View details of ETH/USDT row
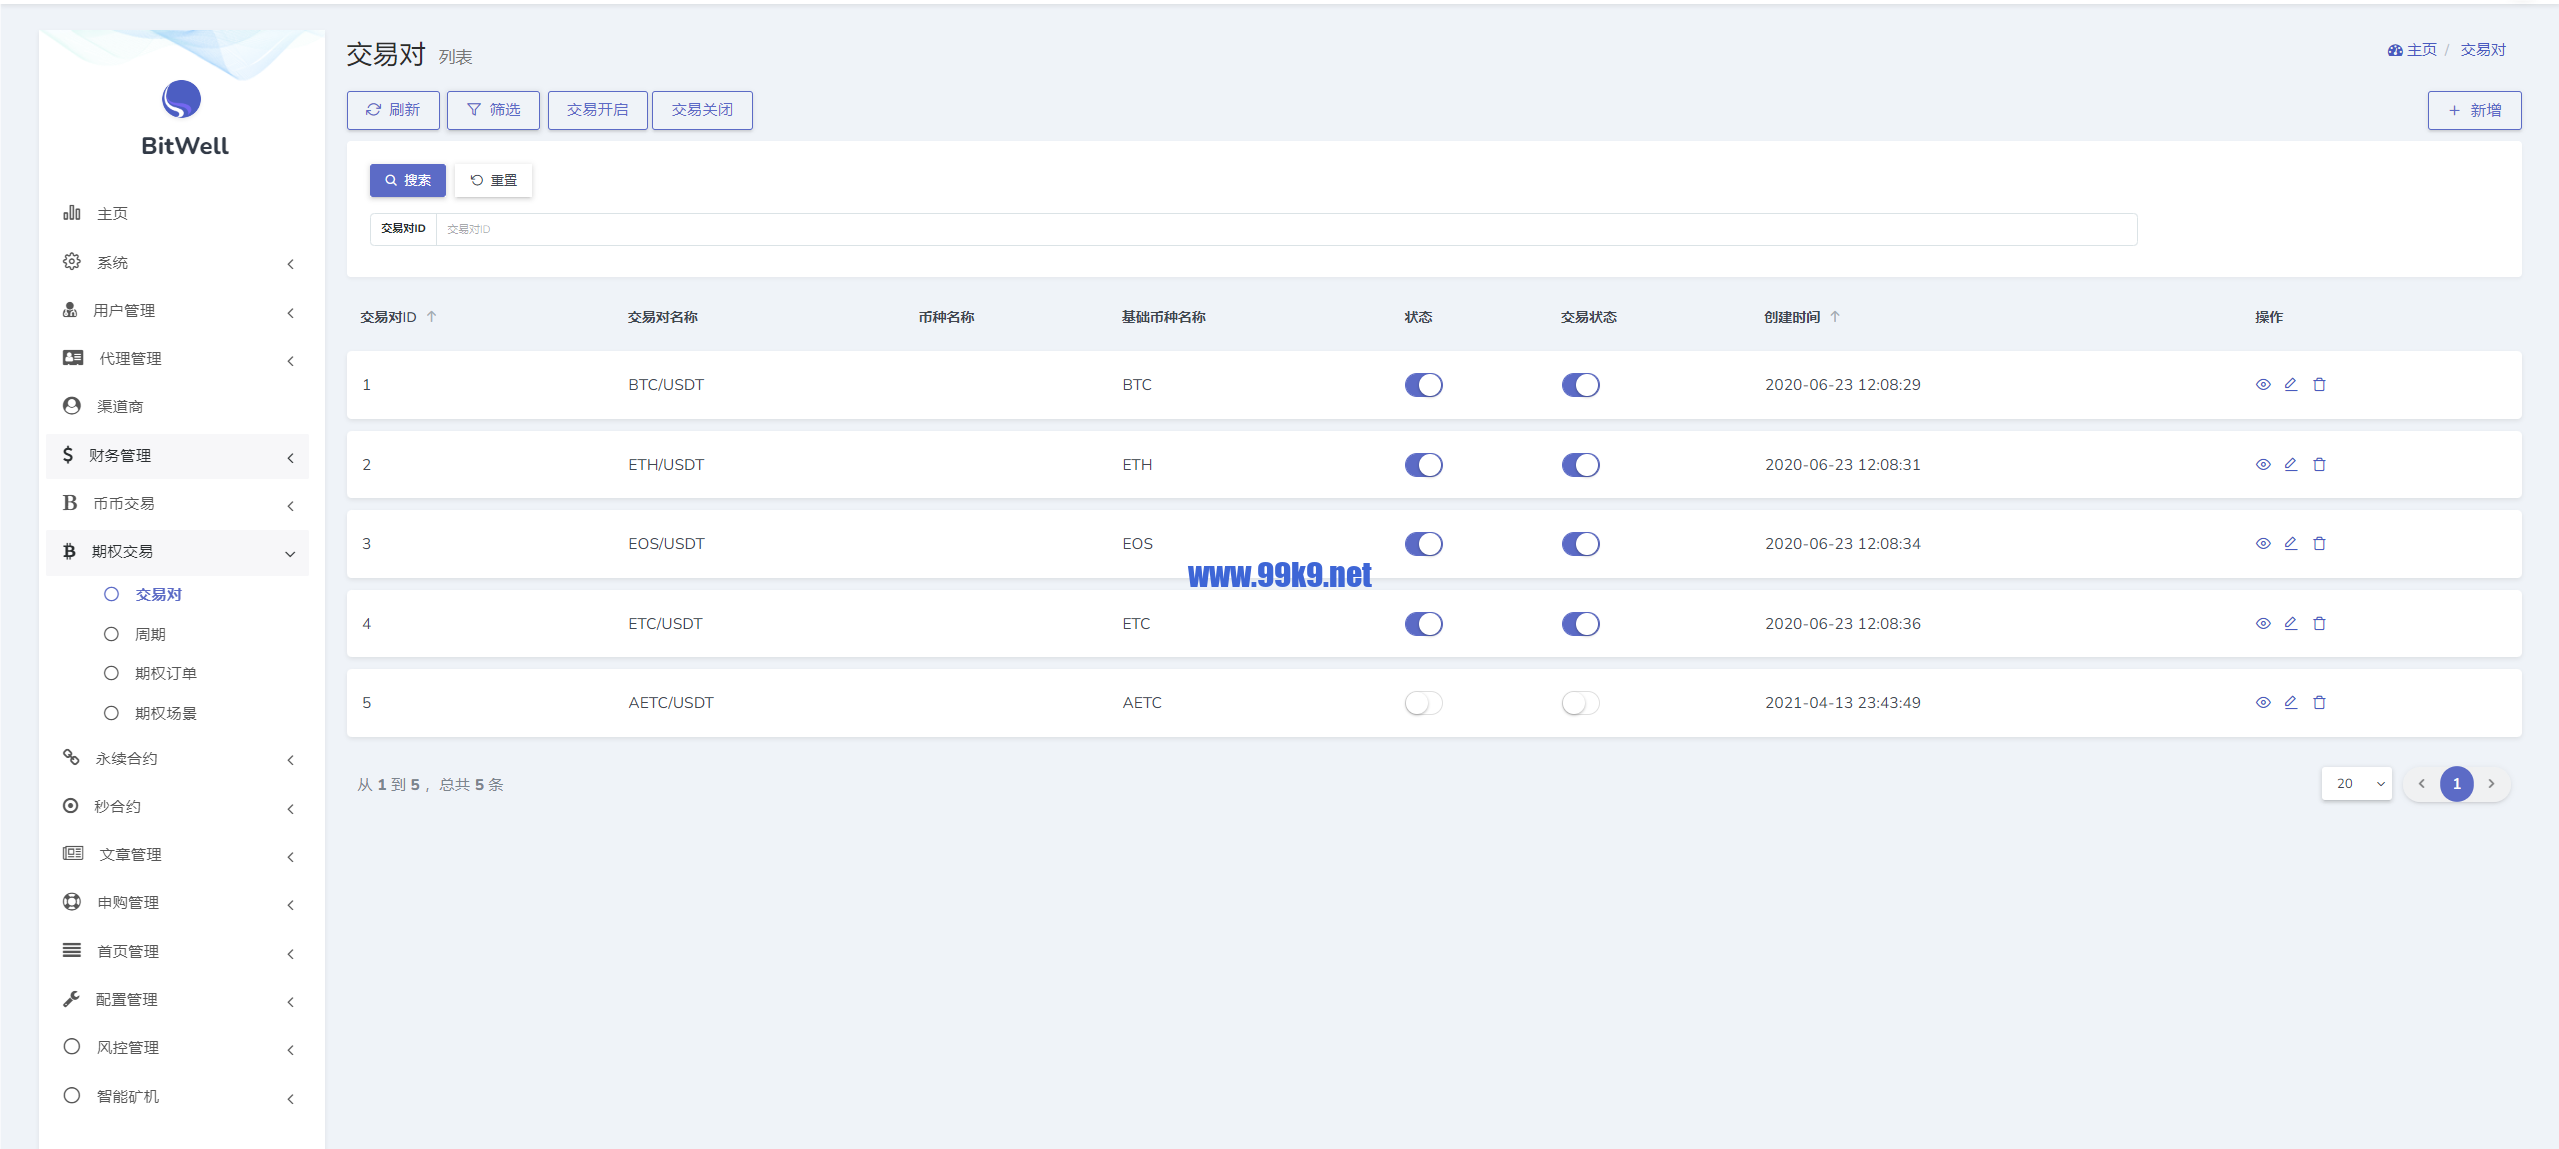The height and width of the screenshot is (1149, 2559). click(2262, 465)
